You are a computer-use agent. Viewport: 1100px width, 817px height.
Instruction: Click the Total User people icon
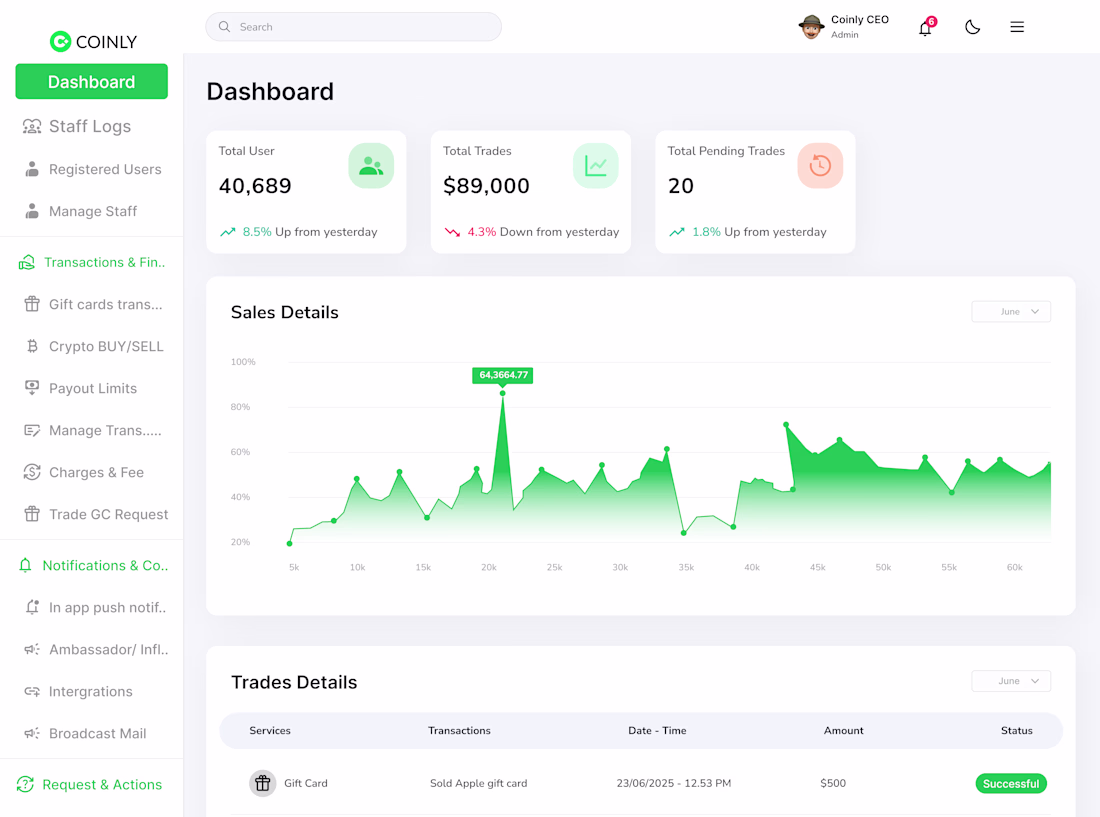371,166
